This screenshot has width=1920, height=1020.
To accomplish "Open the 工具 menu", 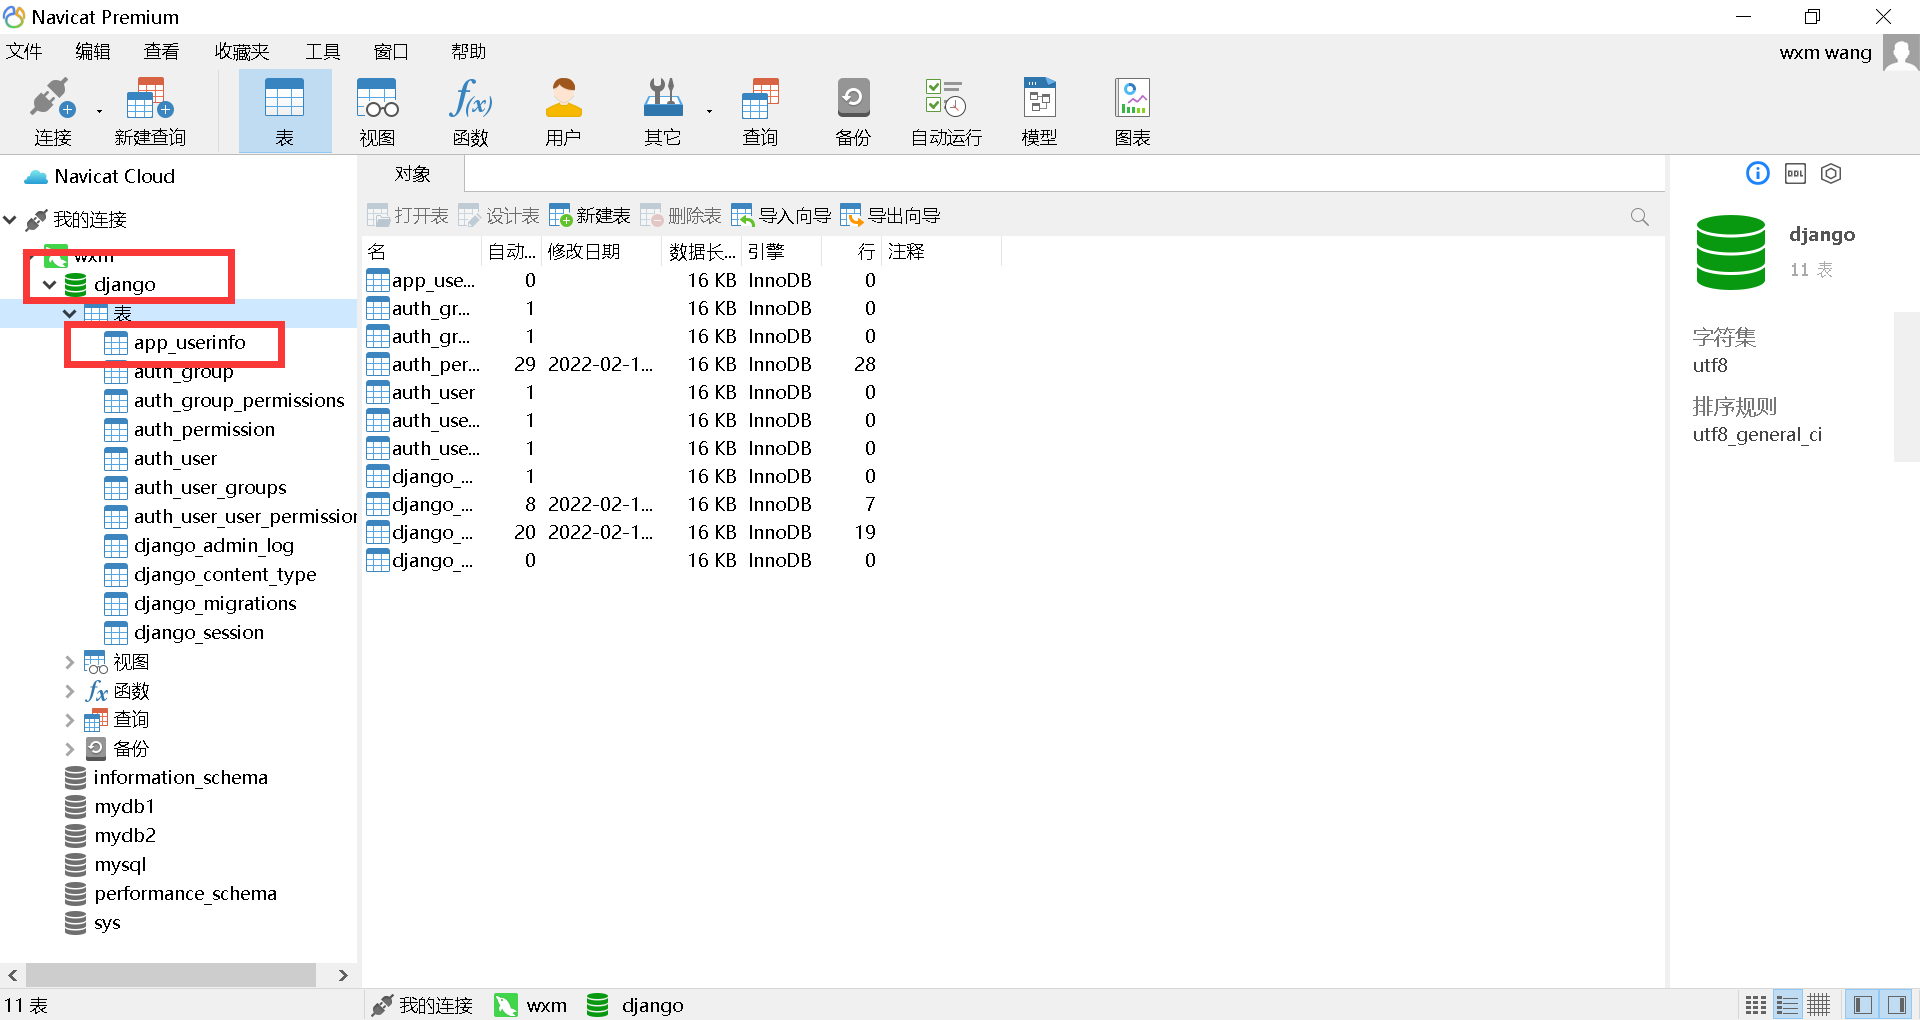I will coord(322,51).
